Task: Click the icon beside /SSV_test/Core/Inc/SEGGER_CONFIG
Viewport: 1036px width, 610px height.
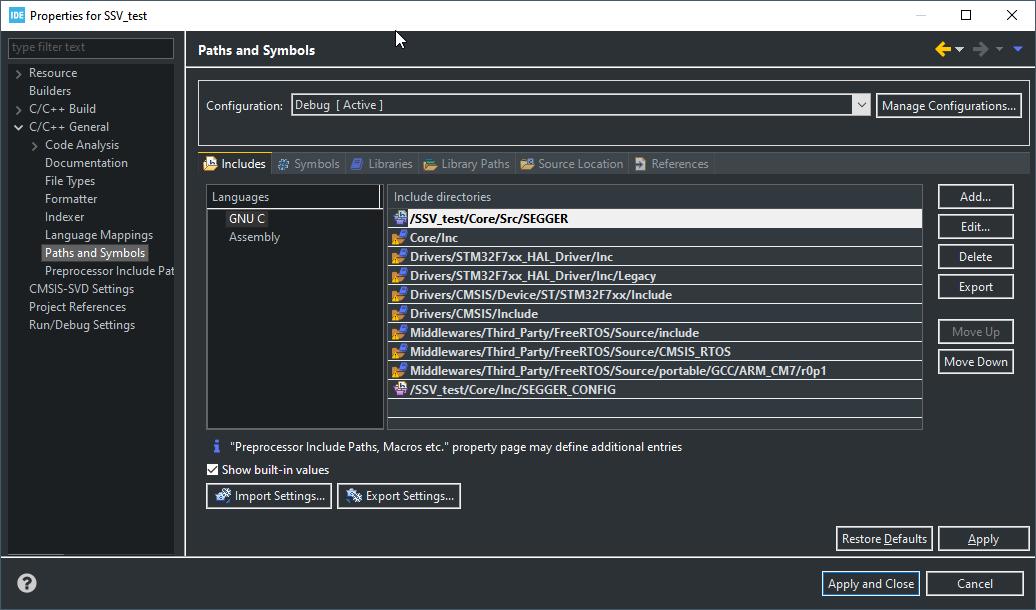Action: [400, 389]
